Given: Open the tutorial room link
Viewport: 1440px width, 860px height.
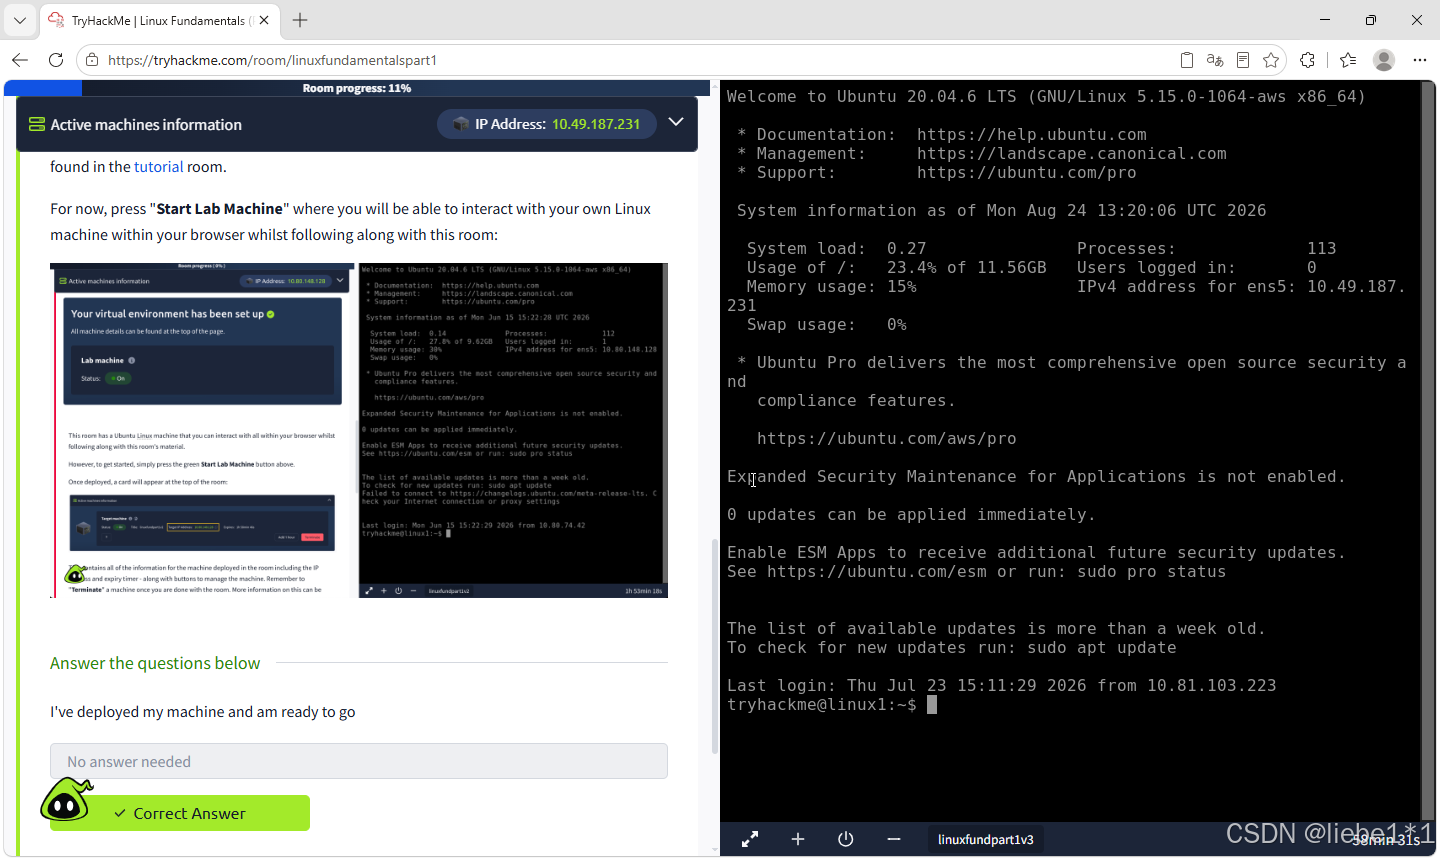Looking at the screenshot, I should [x=159, y=167].
